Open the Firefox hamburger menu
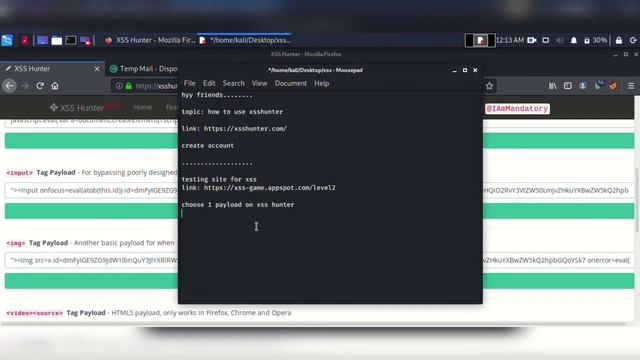 (631, 86)
